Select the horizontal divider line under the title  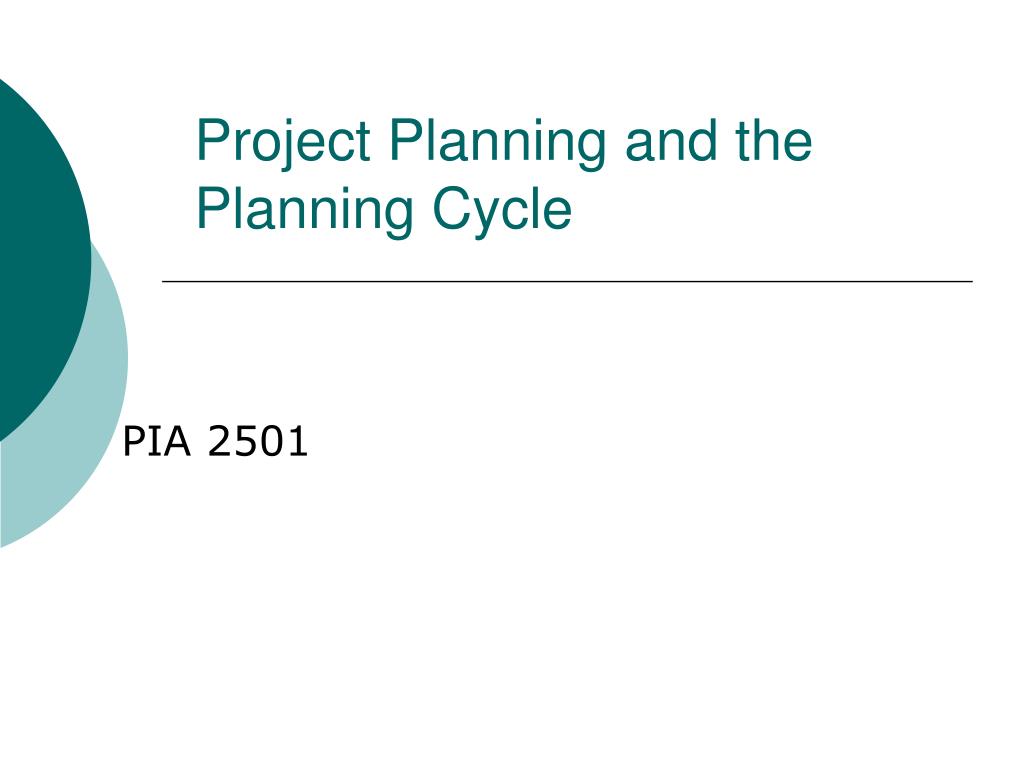568,281
